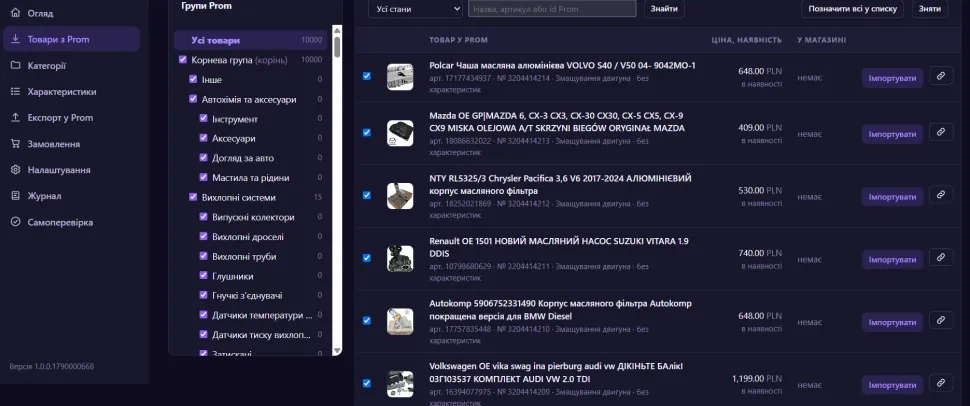Import the NTY RL5325/3 product
This screenshot has width=970, height=406.
(x=892, y=197)
